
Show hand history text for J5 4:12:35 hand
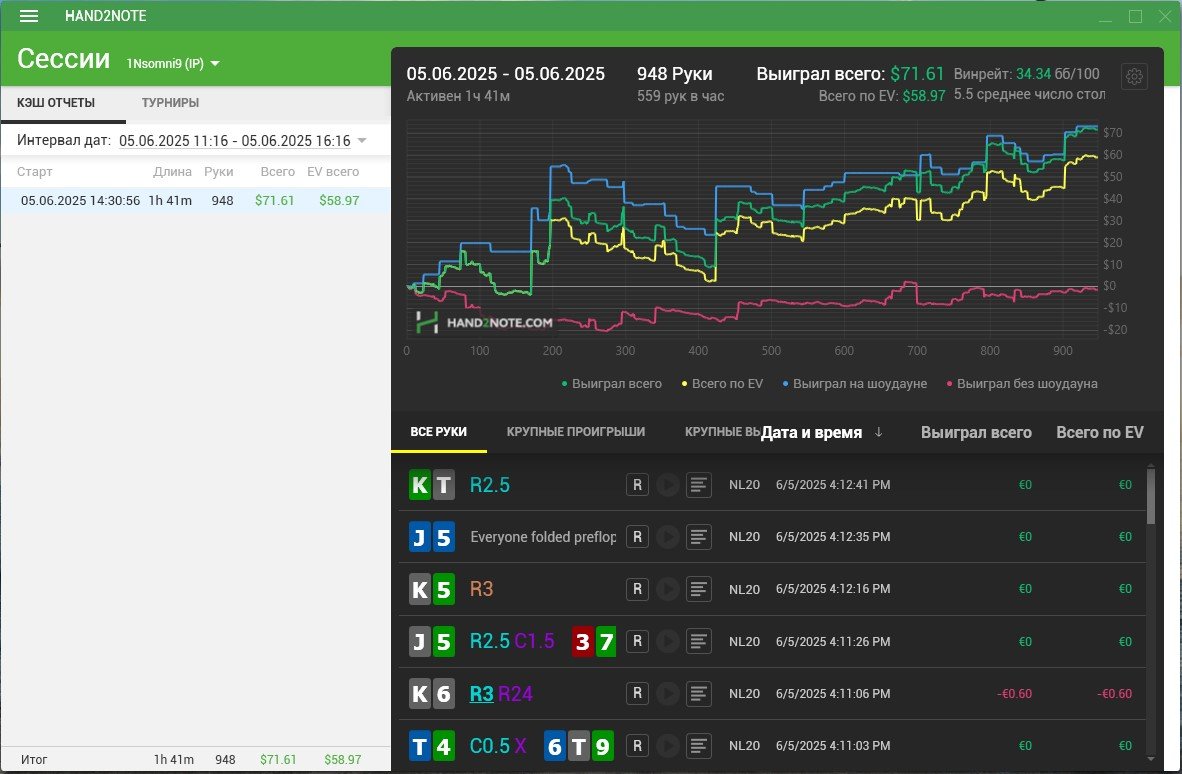[x=699, y=537]
